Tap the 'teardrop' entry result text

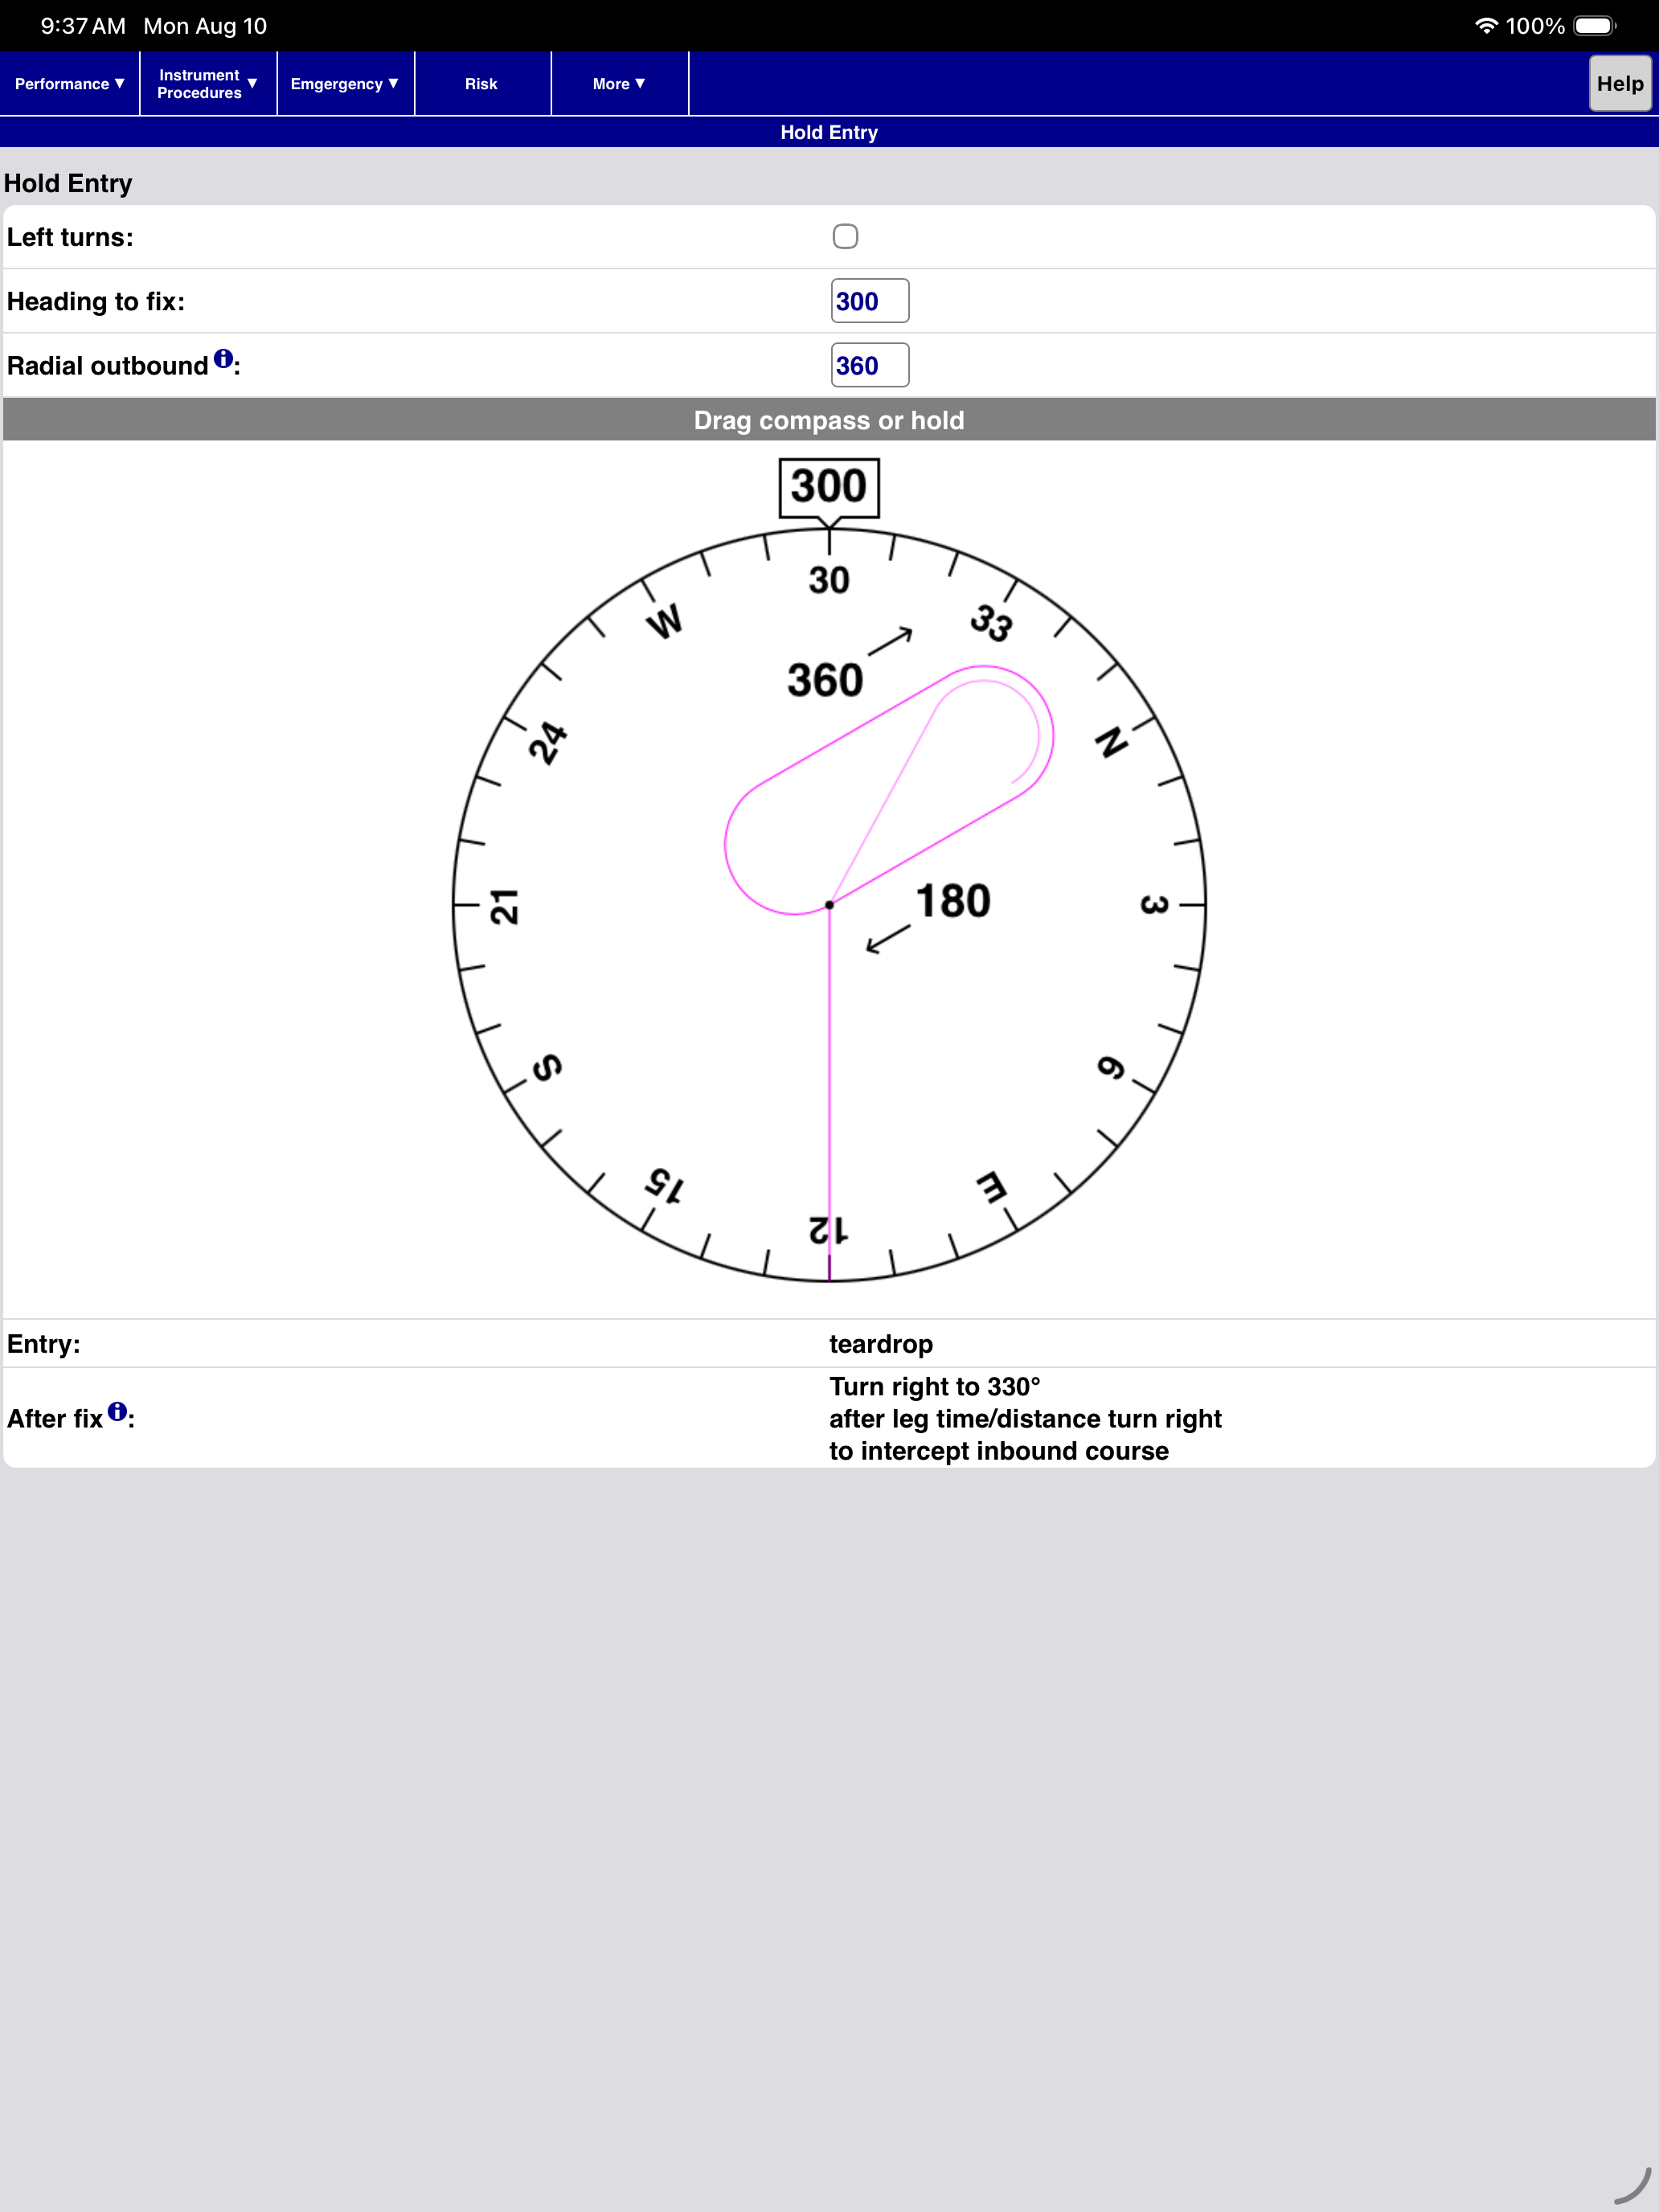(x=881, y=1344)
